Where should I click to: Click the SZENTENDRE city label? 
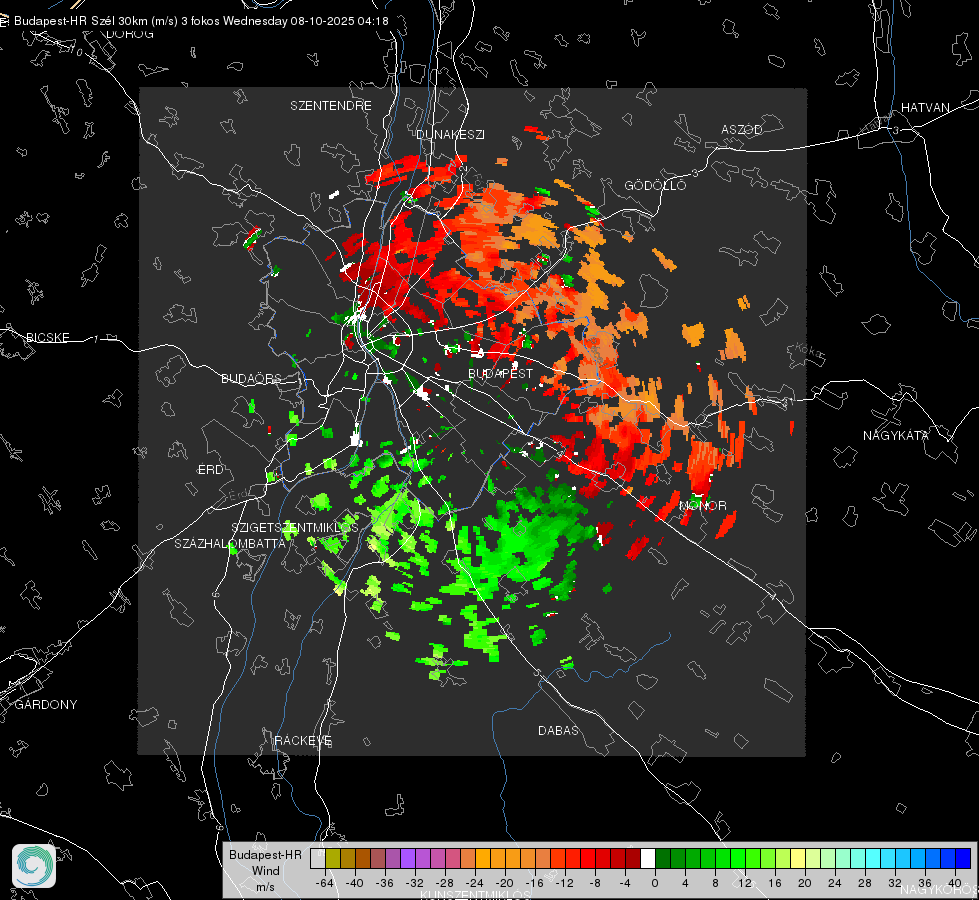click(331, 106)
